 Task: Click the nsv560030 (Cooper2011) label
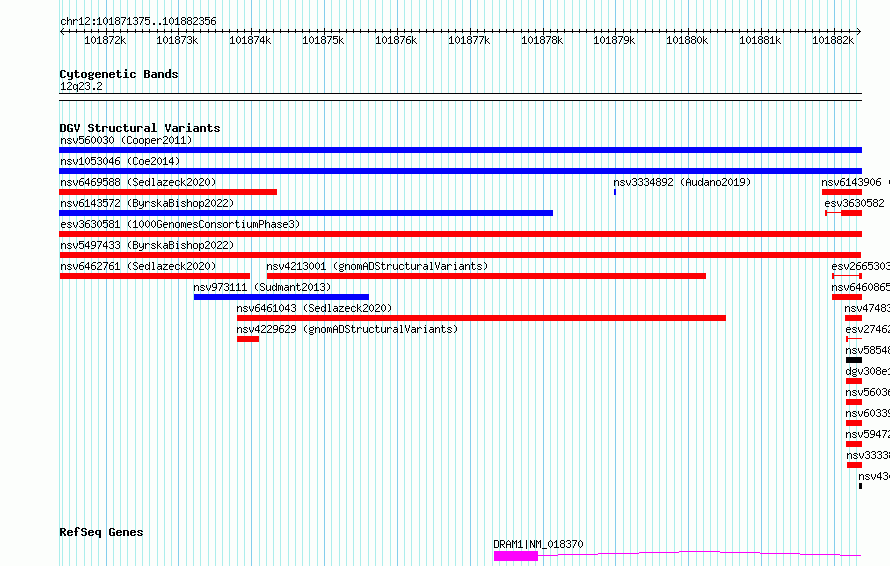pyautogui.click(x=126, y=140)
